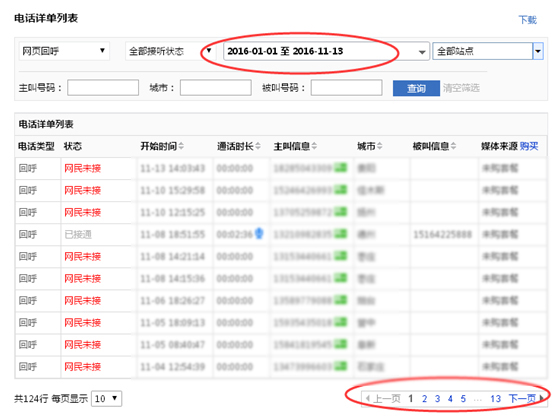Sort by 城市 column arrows
Screen dimensions: 557x417
[379, 146]
